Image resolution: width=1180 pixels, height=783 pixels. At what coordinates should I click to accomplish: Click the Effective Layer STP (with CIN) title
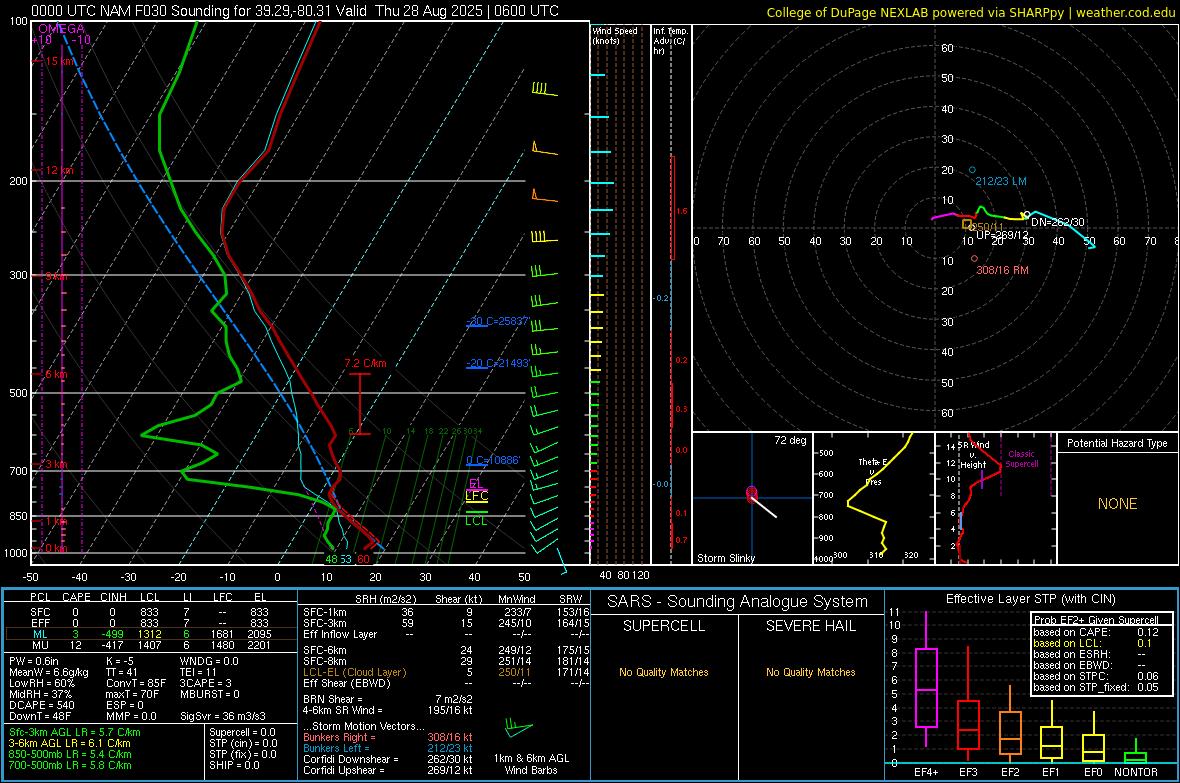point(1030,599)
